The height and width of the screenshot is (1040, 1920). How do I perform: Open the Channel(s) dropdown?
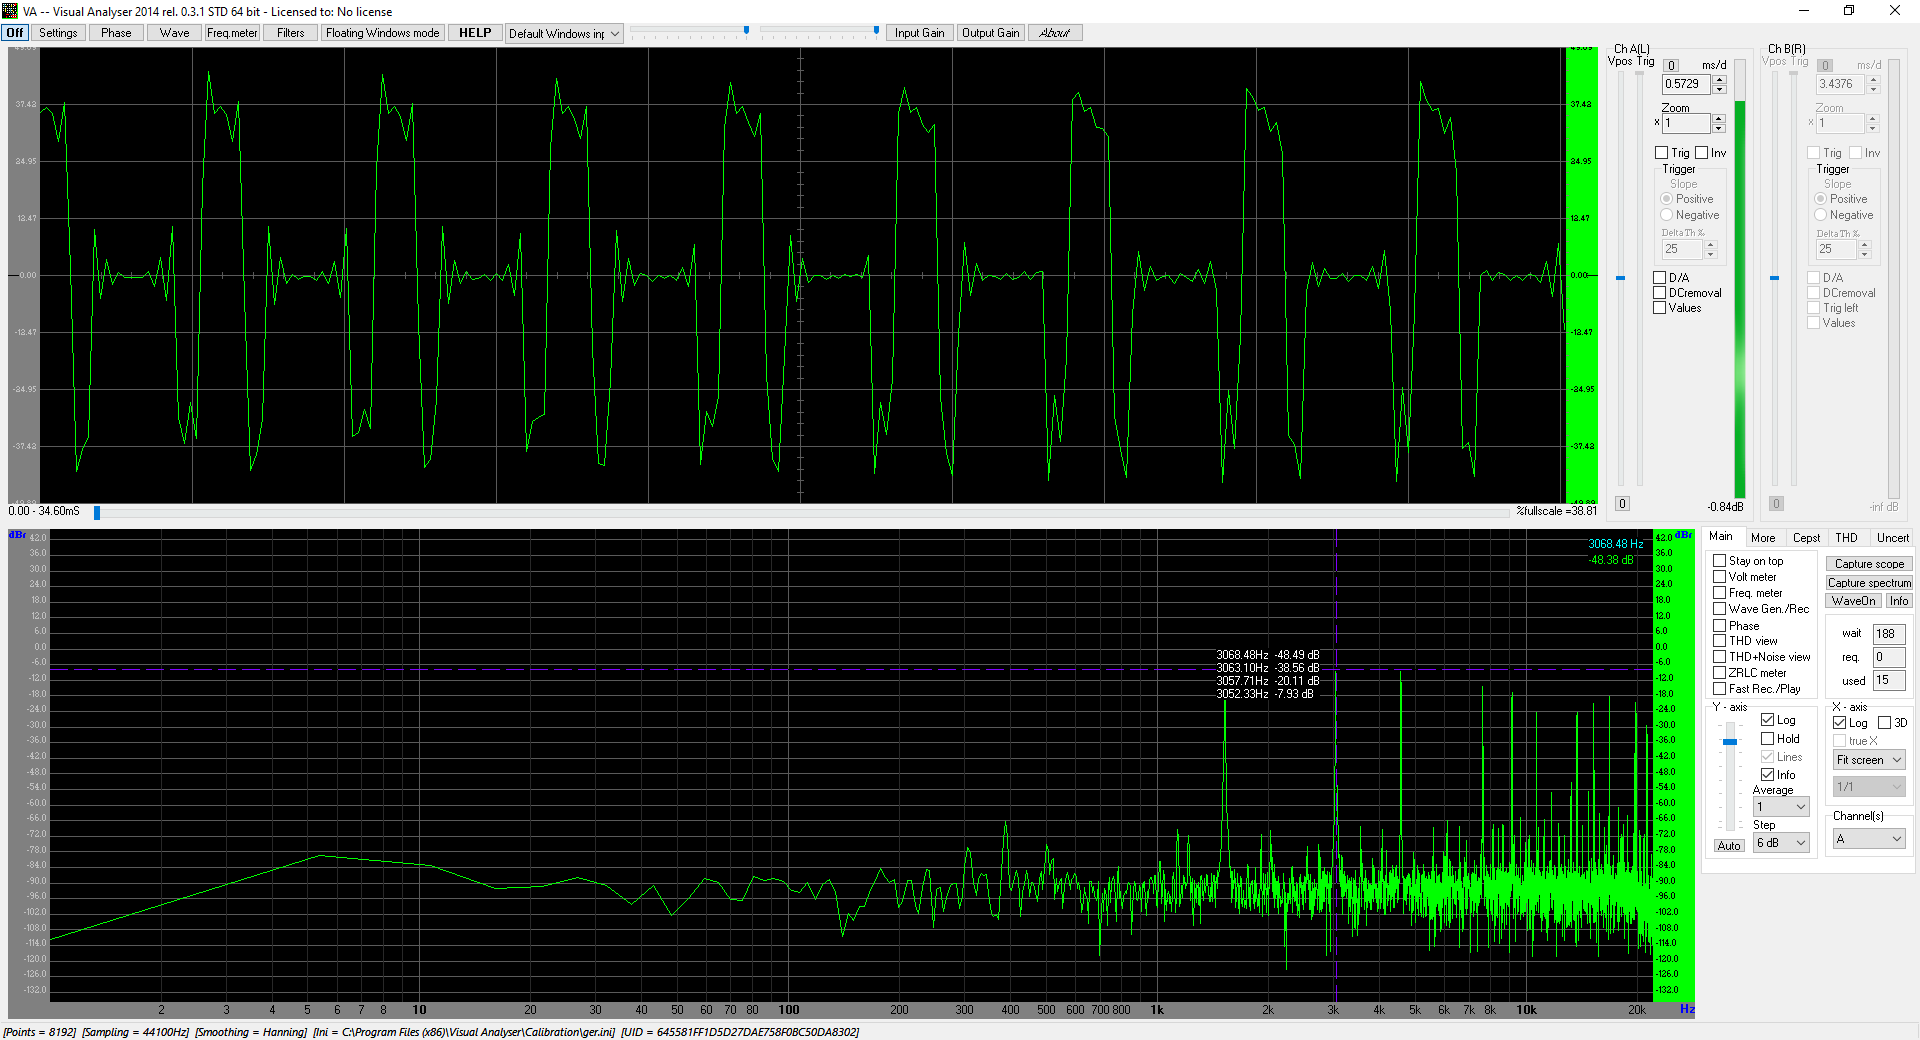tap(1868, 839)
